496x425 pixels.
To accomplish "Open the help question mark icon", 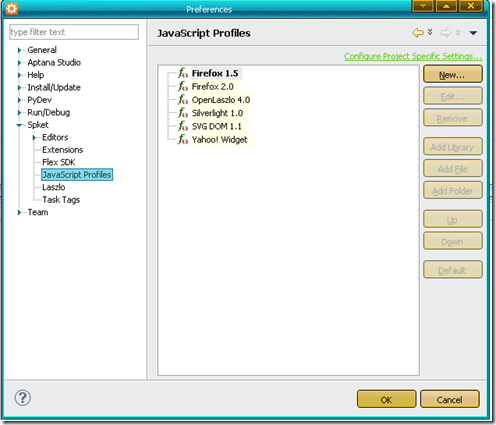I will pos(23,397).
